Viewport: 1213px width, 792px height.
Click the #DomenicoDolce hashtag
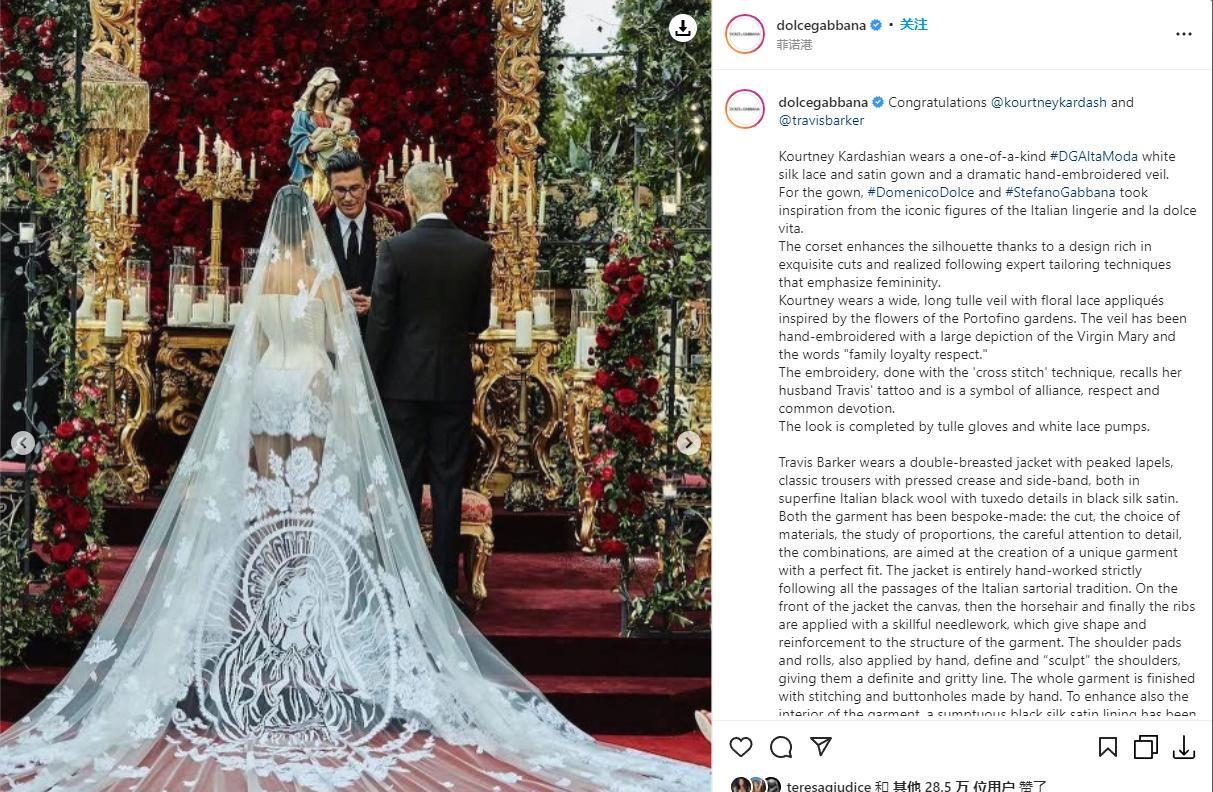(x=906, y=192)
